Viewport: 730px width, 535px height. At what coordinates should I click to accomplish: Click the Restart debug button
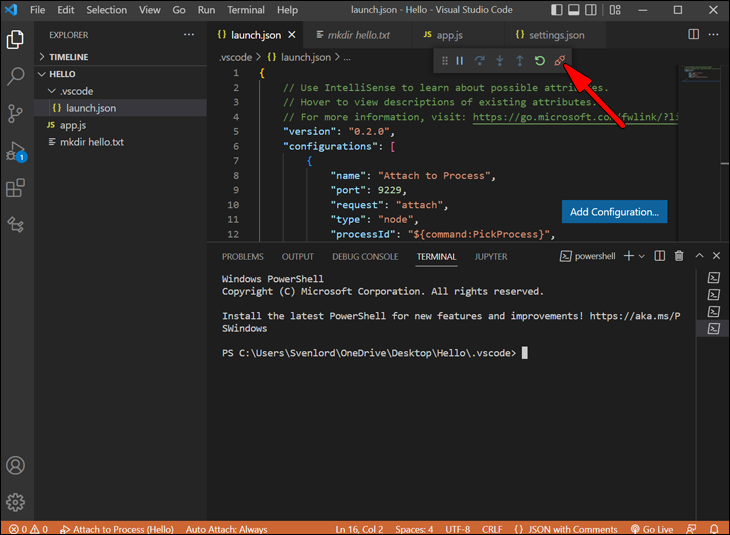click(539, 61)
